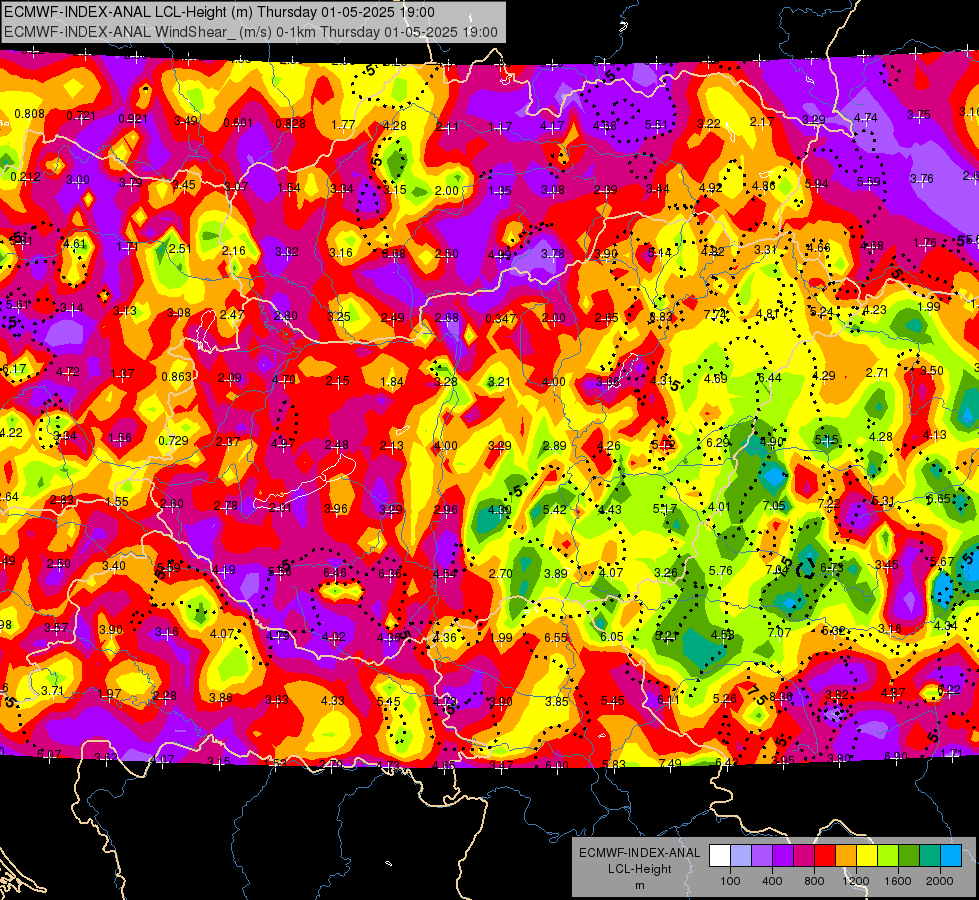Click the legend tick label 1200
The image size is (979, 900).
tap(856, 881)
